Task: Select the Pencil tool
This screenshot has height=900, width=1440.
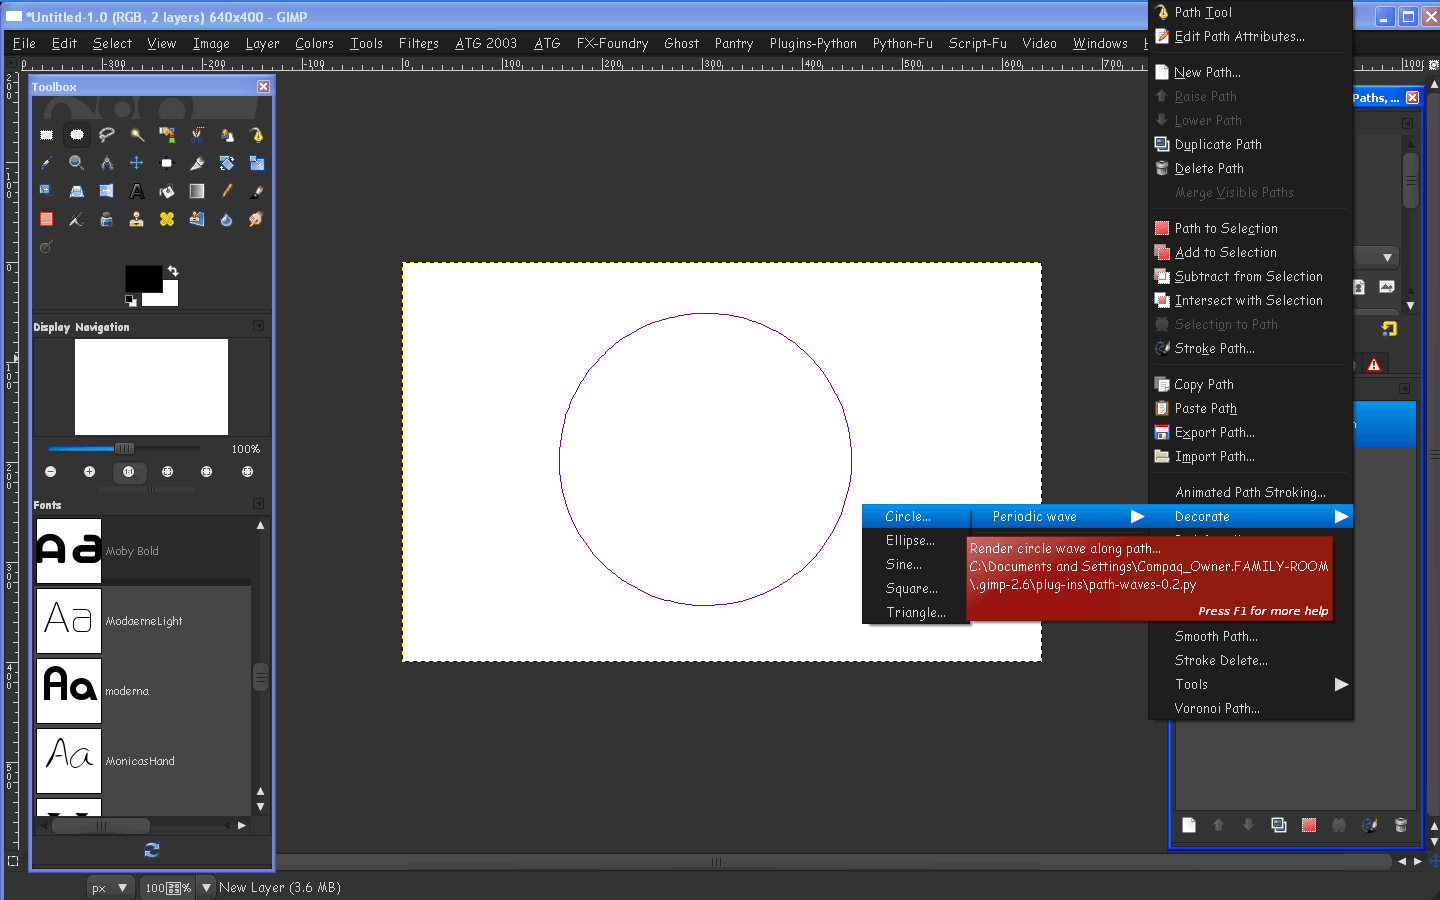Action: 227,191
